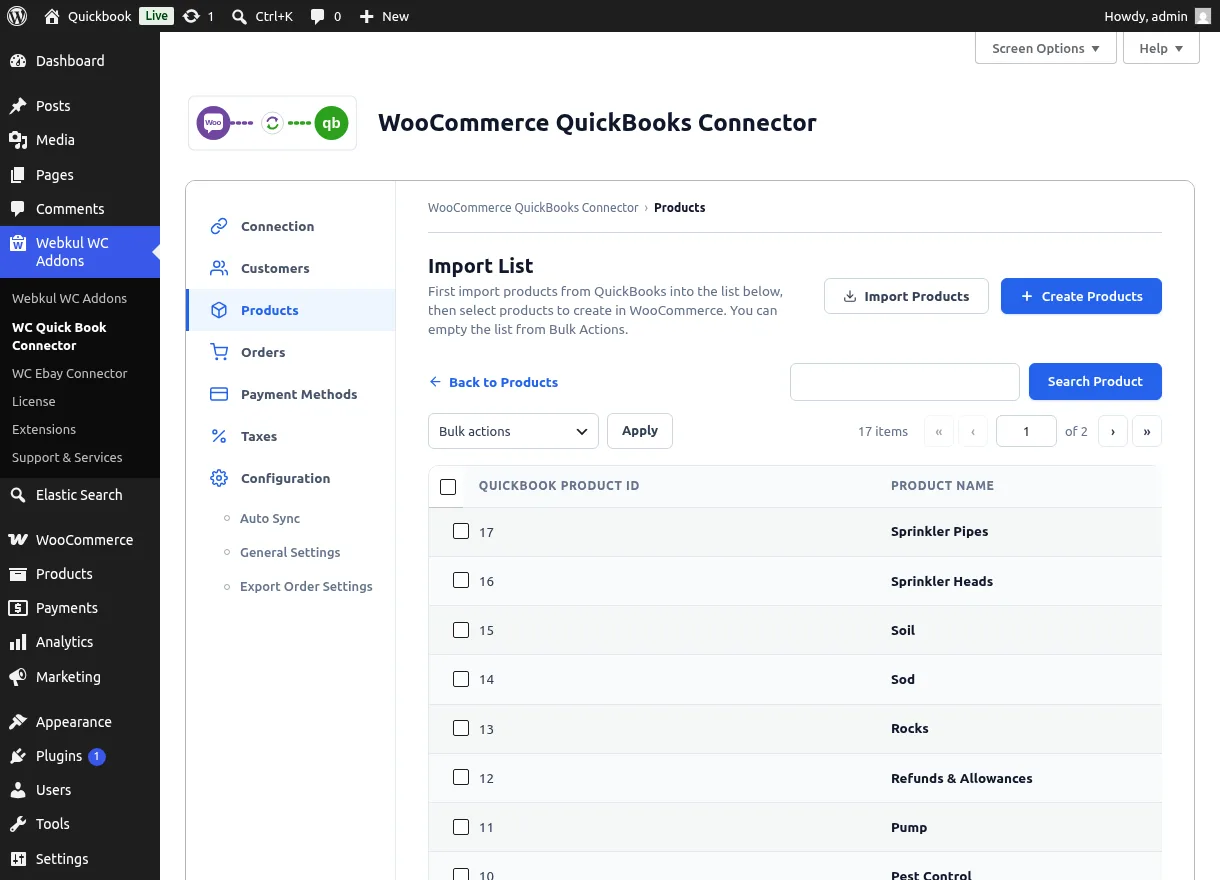
Task: Open General Settings under Configuration
Action: [290, 552]
